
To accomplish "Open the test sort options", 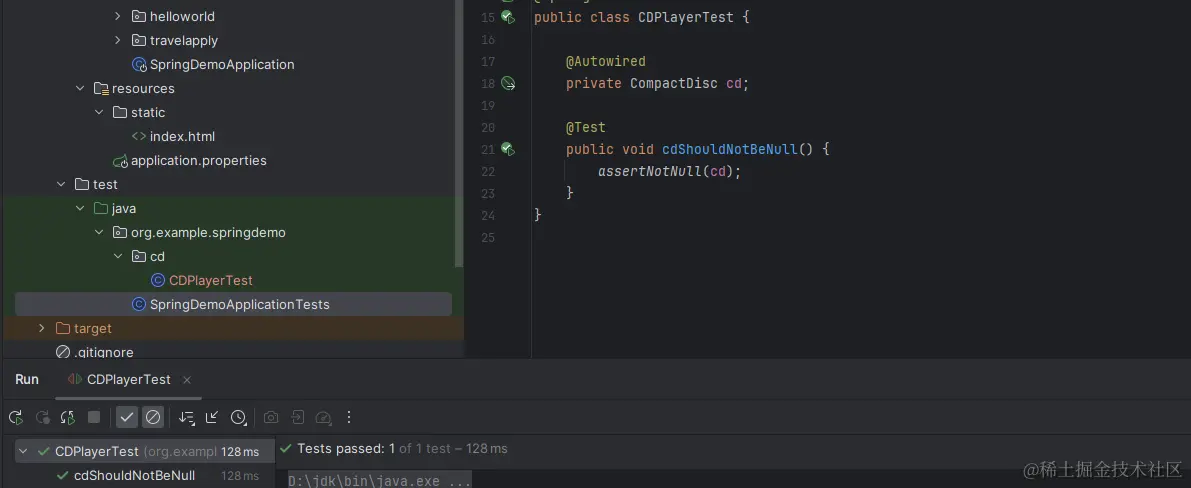I will coord(186,417).
